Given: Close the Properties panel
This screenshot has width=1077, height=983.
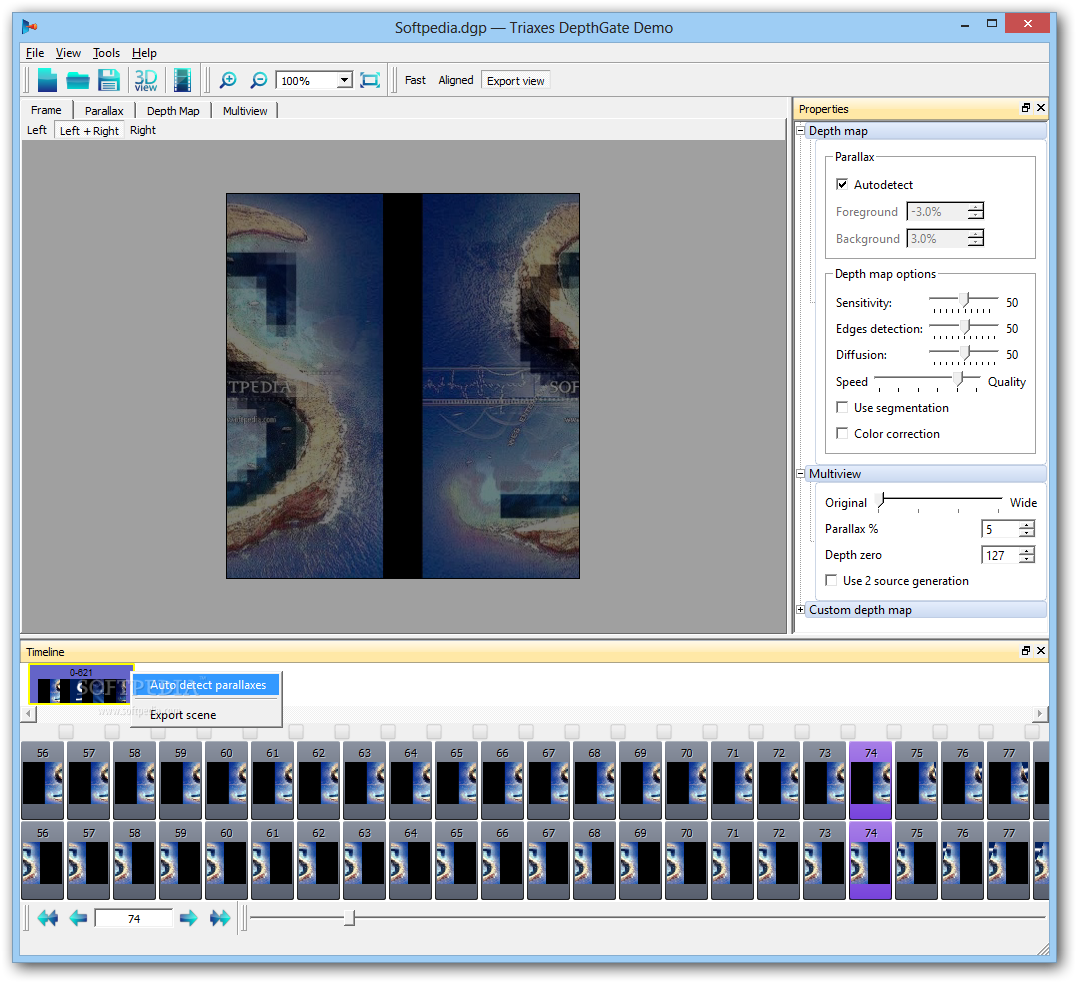Looking at the screenshot, I should pyautogui.click(x=1041, y=108).
